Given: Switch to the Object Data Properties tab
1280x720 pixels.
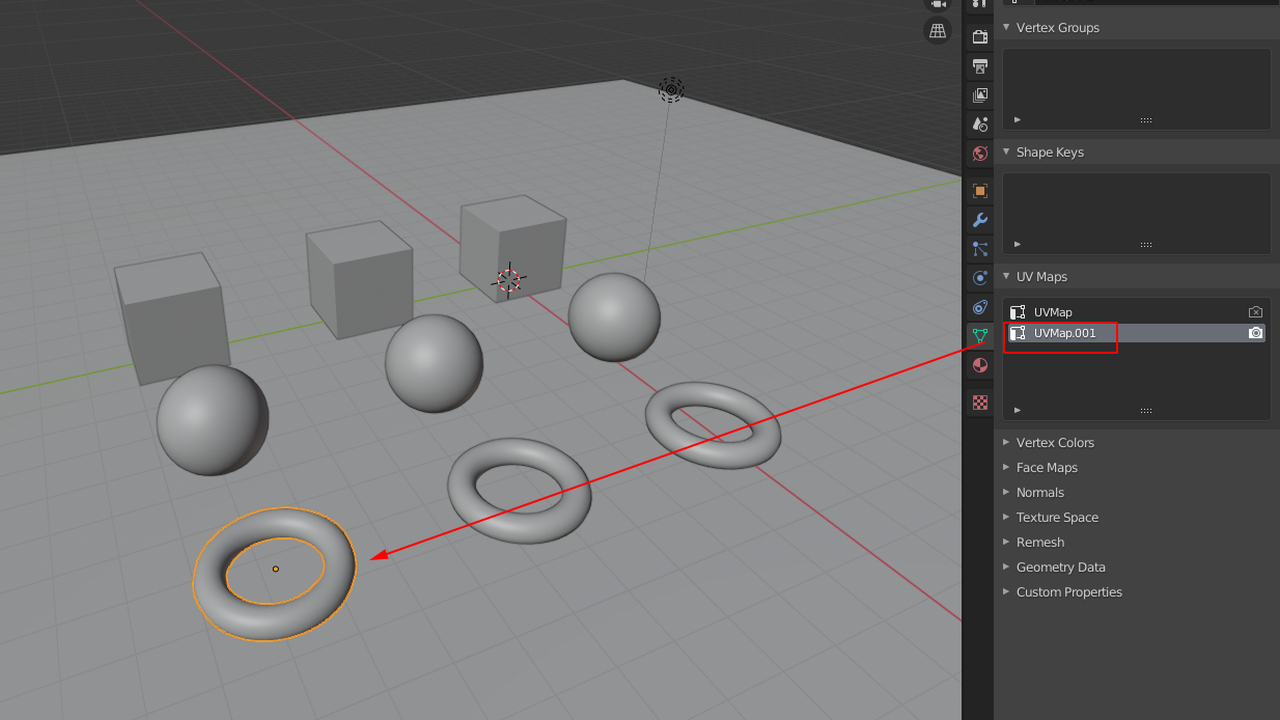Looking at the screenshot, I should [979, 336].
